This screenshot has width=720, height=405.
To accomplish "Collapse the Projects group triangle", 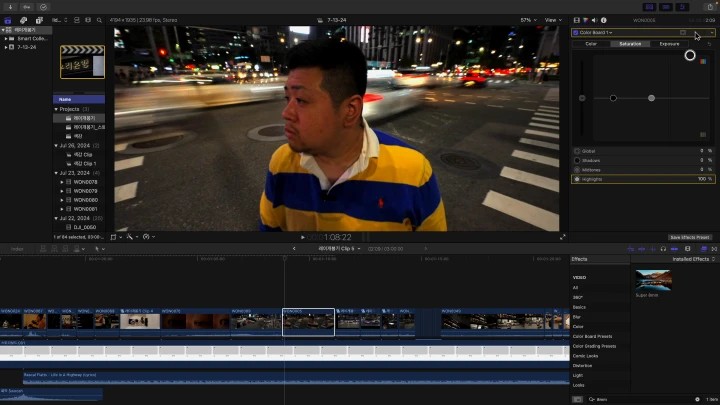I will (56, 109).
